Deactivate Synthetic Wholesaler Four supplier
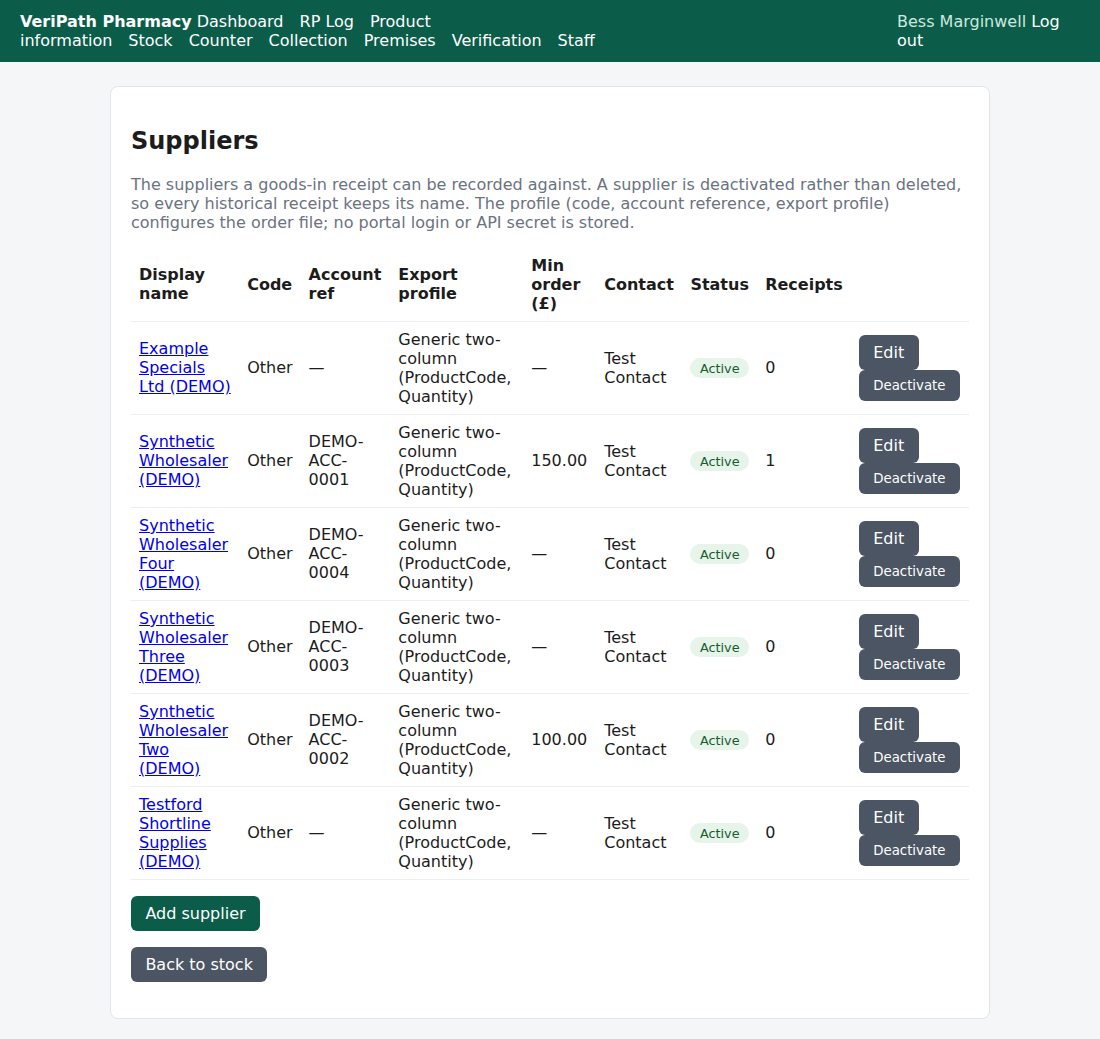 click(909, 571)
